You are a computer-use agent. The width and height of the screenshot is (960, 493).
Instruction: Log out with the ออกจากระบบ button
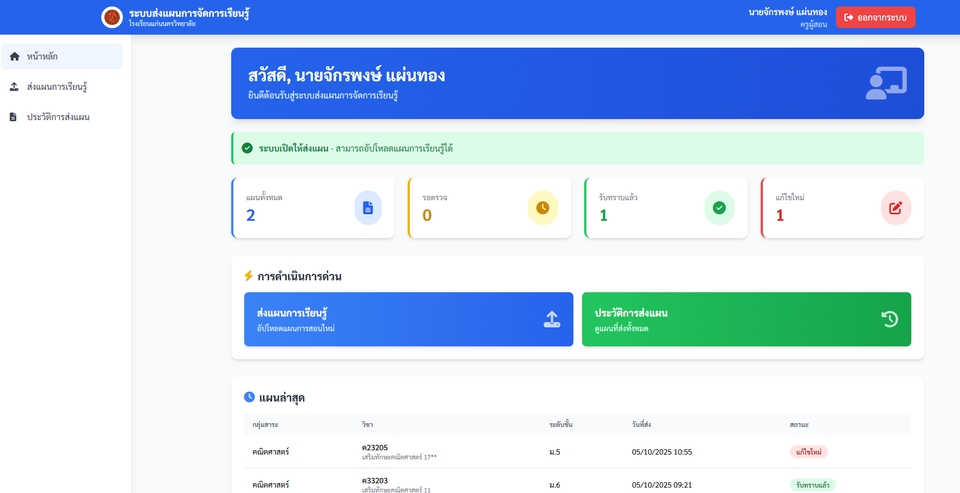pyautogui.click(x=876, y=17)
